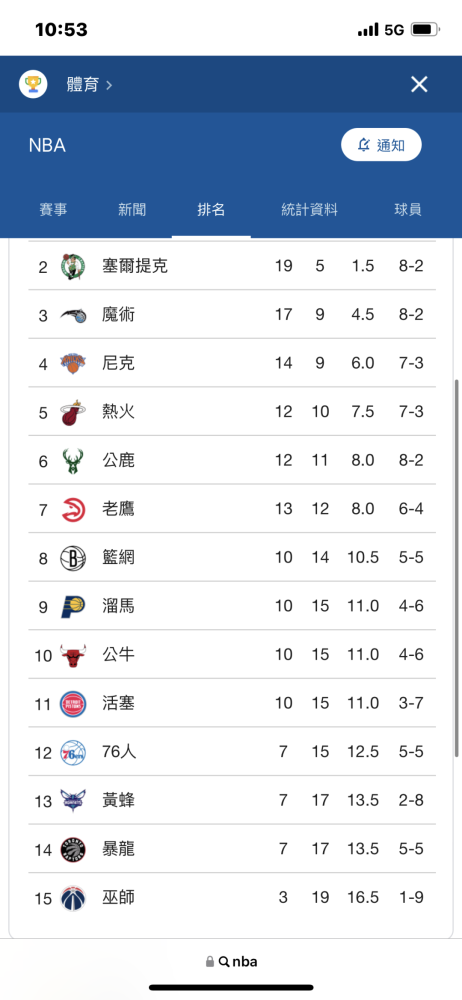Tap the Celtics team logo
462x1000 pixels.
pos(73,267)
